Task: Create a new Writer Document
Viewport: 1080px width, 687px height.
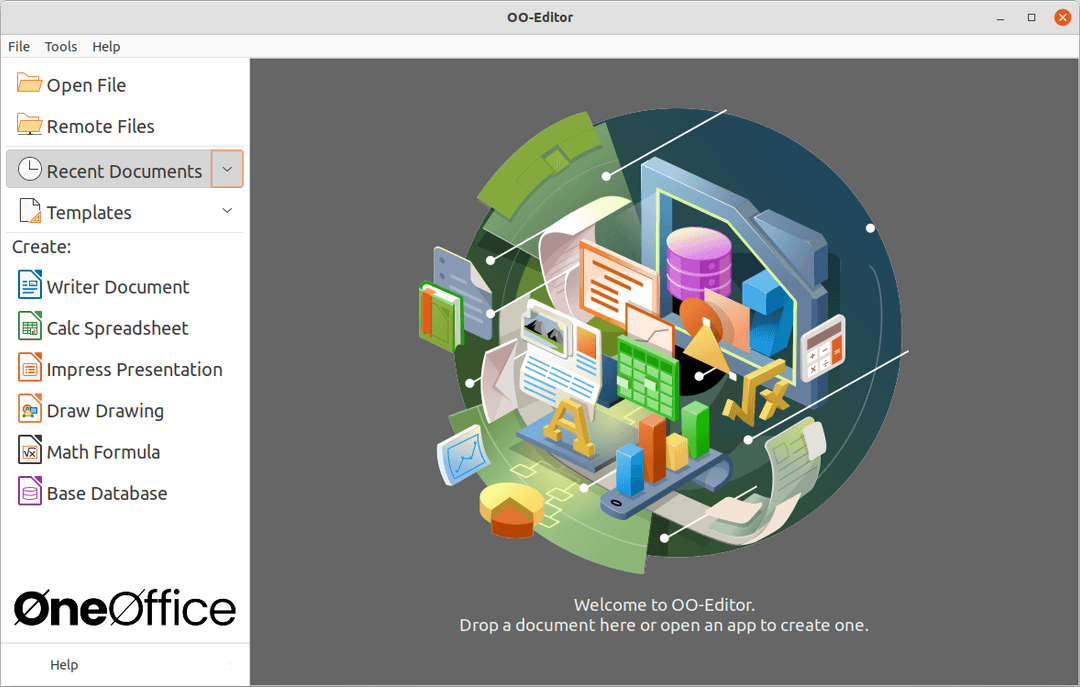Action: [x=118, y=286]
